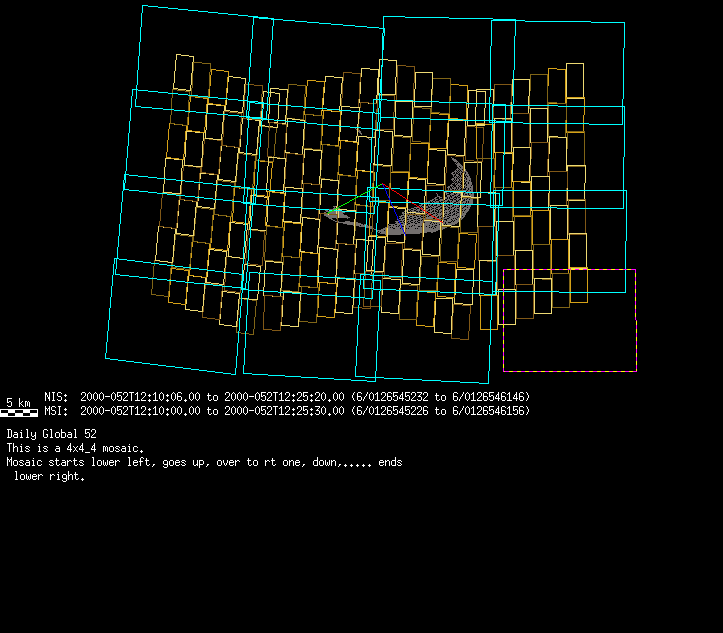Screen dimensions: 723x633
Task: Select the MSI row label
Action: click(56, 411)
